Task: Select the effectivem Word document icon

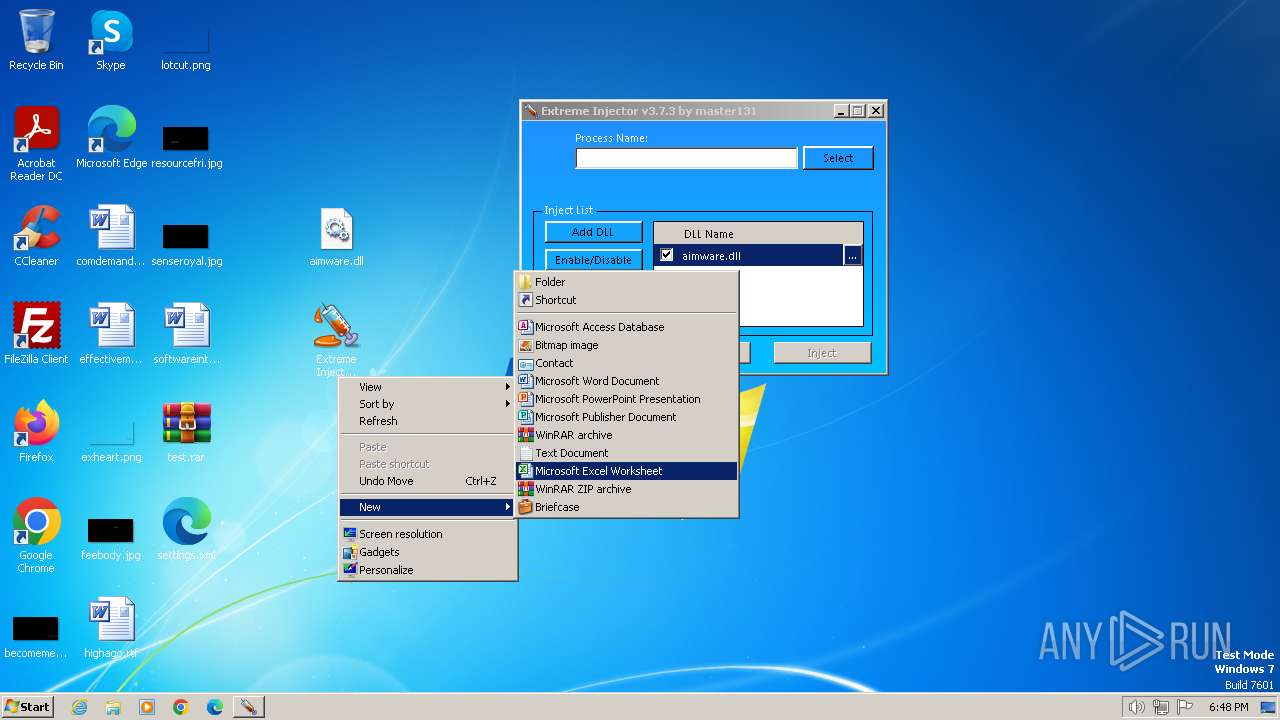Action: coord(111,334)
